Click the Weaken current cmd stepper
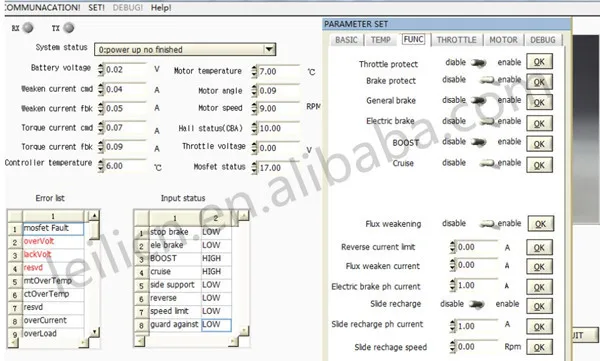The image size is (600, 361). click(101, 89)
